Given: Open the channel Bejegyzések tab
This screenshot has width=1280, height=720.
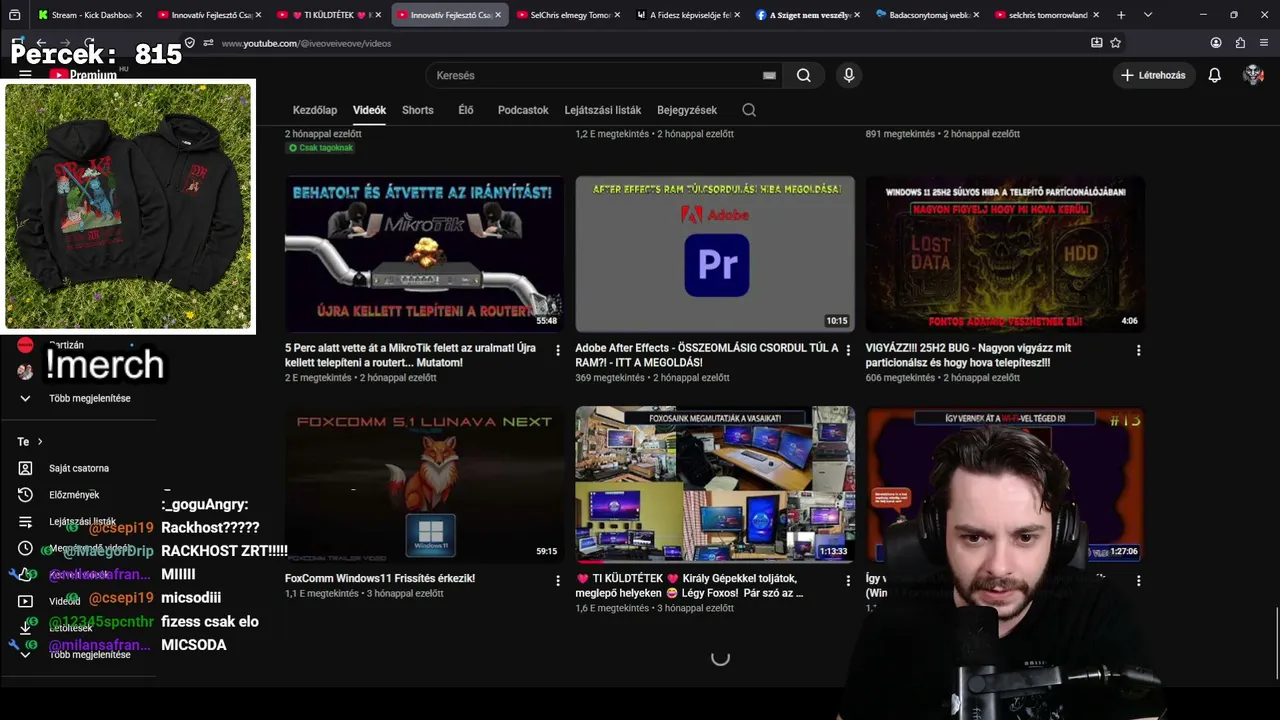Looking at the screenshot, I should pos(687,110).
